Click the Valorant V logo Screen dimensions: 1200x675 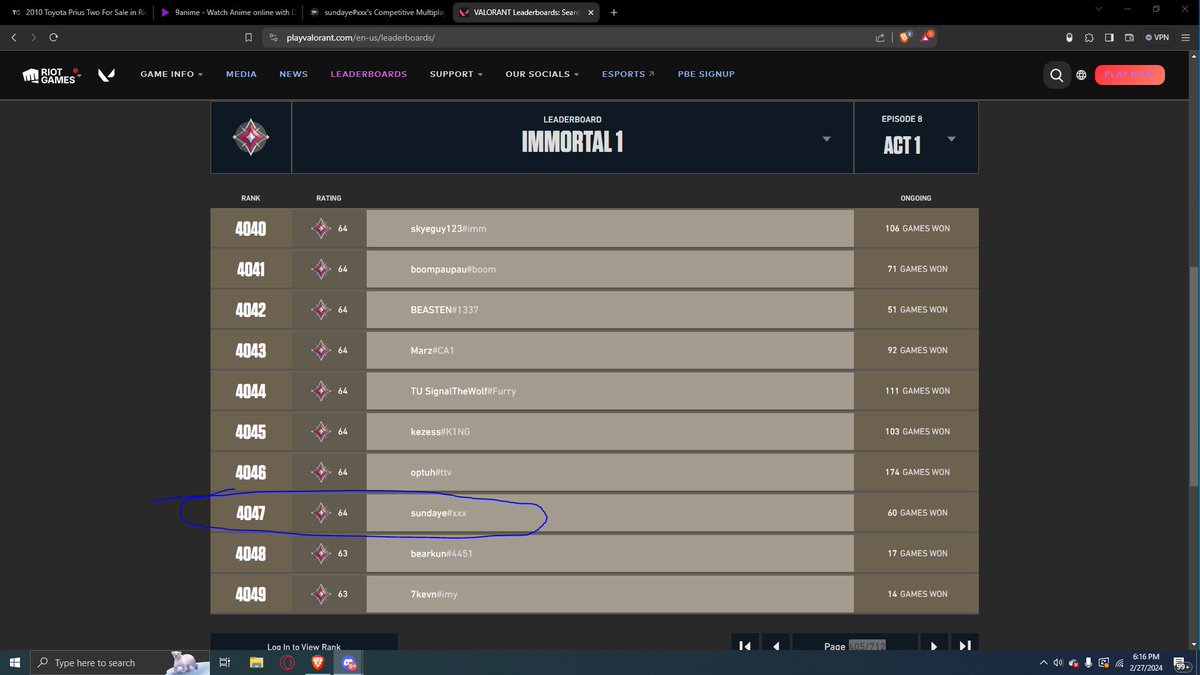[x=107, y=75]
